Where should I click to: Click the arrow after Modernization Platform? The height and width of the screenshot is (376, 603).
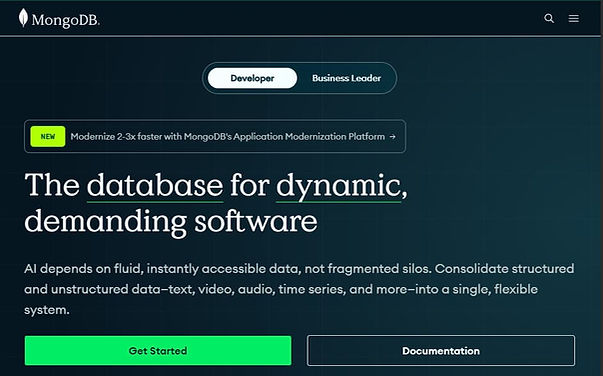coord(392,136)
